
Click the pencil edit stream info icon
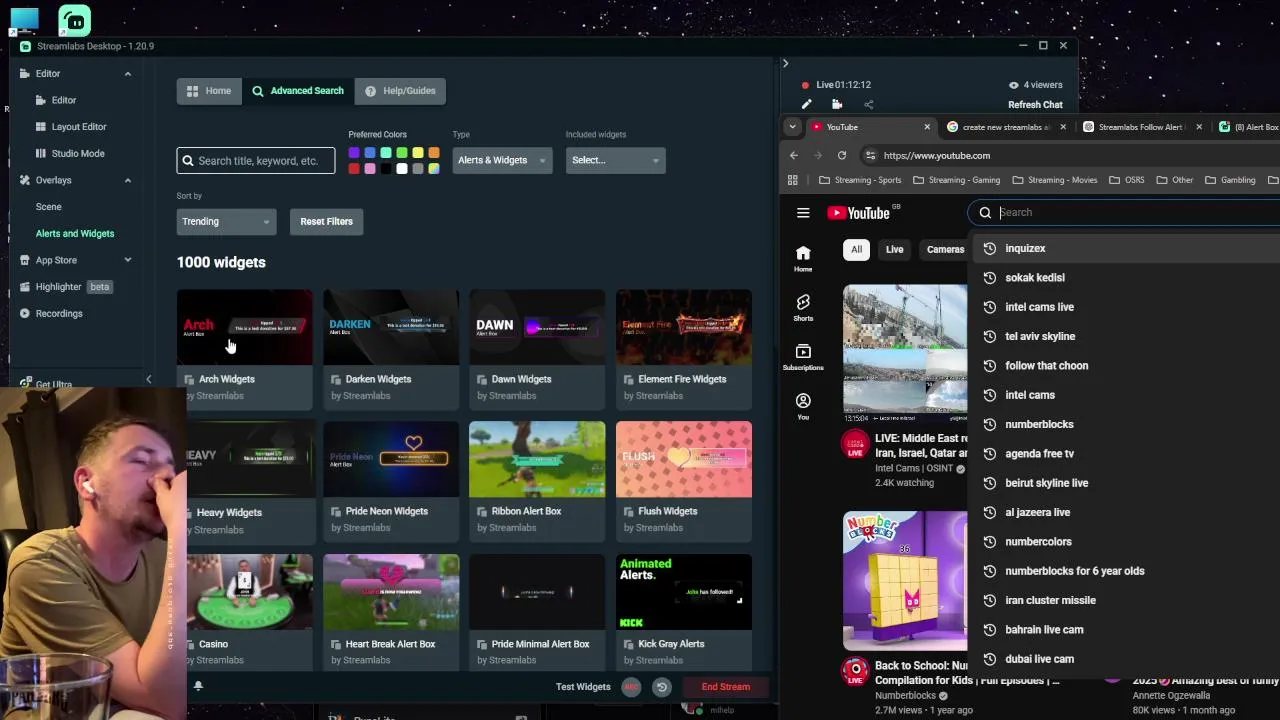[x=807, y=104]
